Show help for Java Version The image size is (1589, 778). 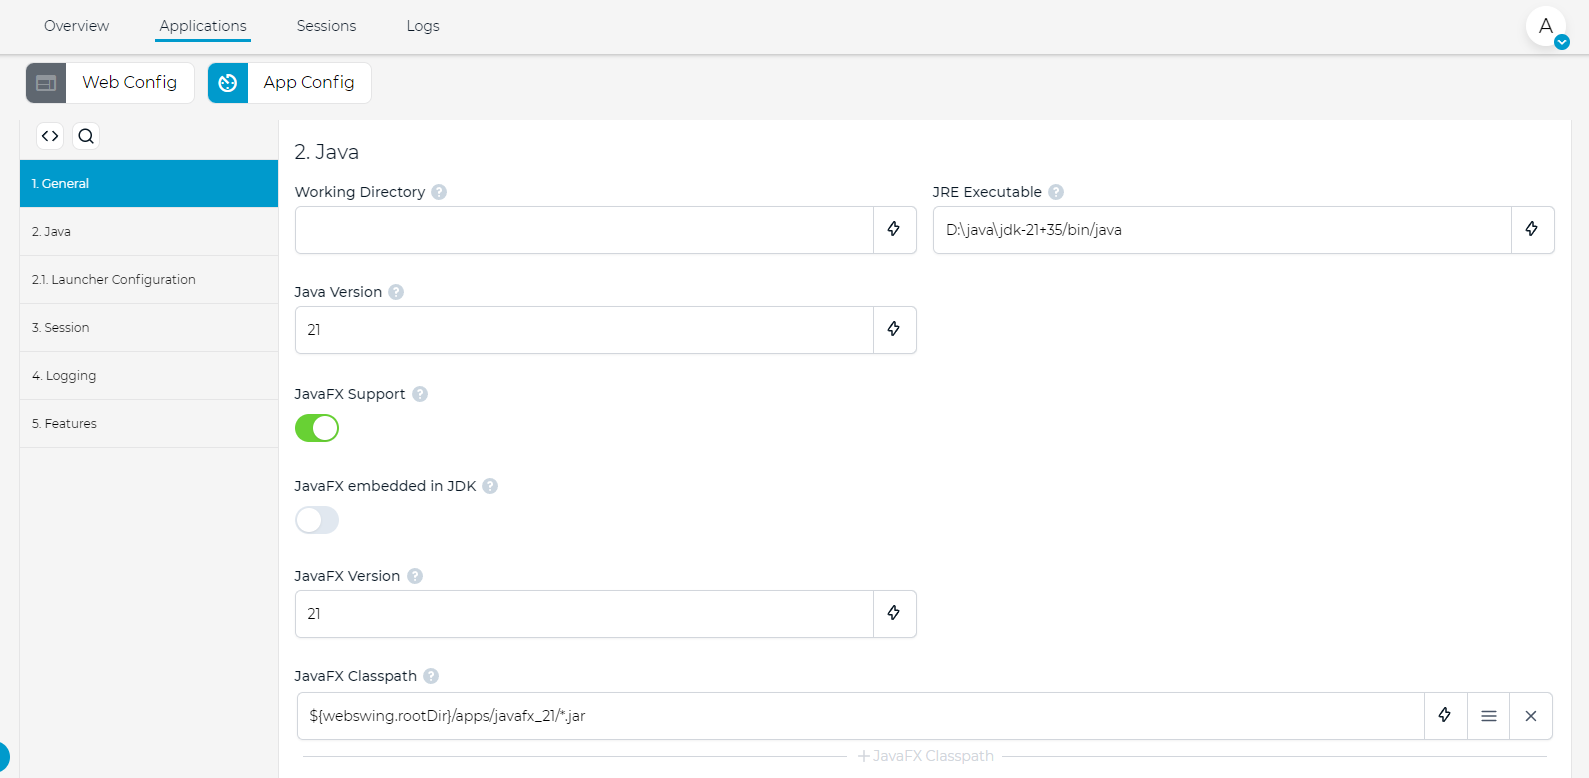pos(396,292)
